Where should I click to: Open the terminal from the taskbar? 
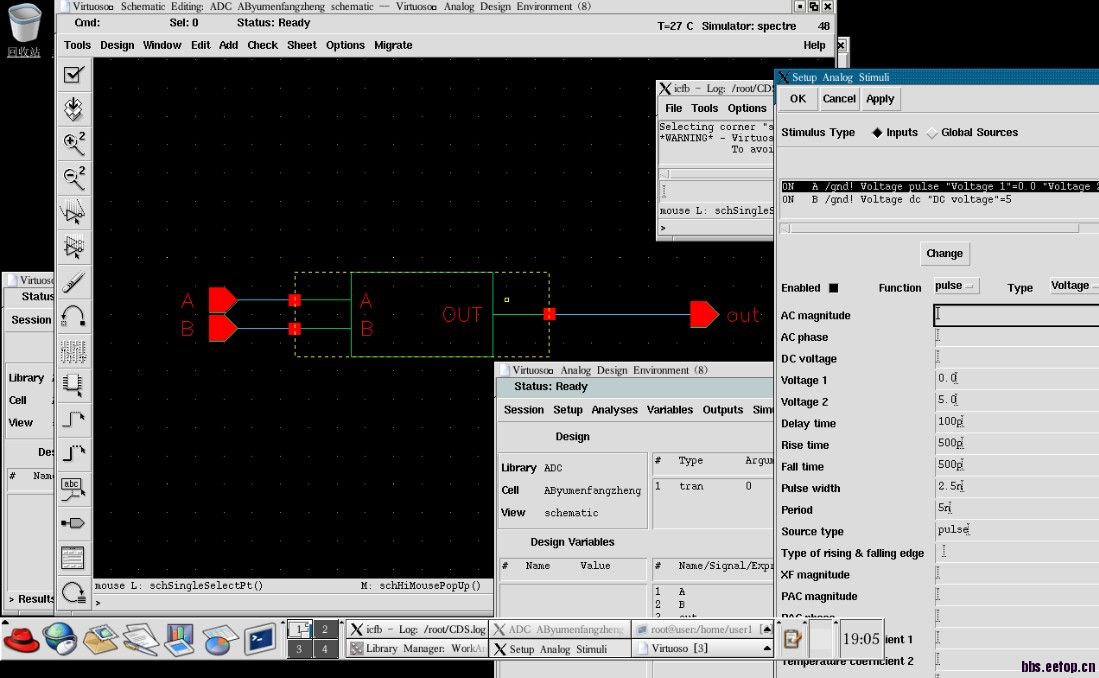pyautogui.click(x=261, y=637)
